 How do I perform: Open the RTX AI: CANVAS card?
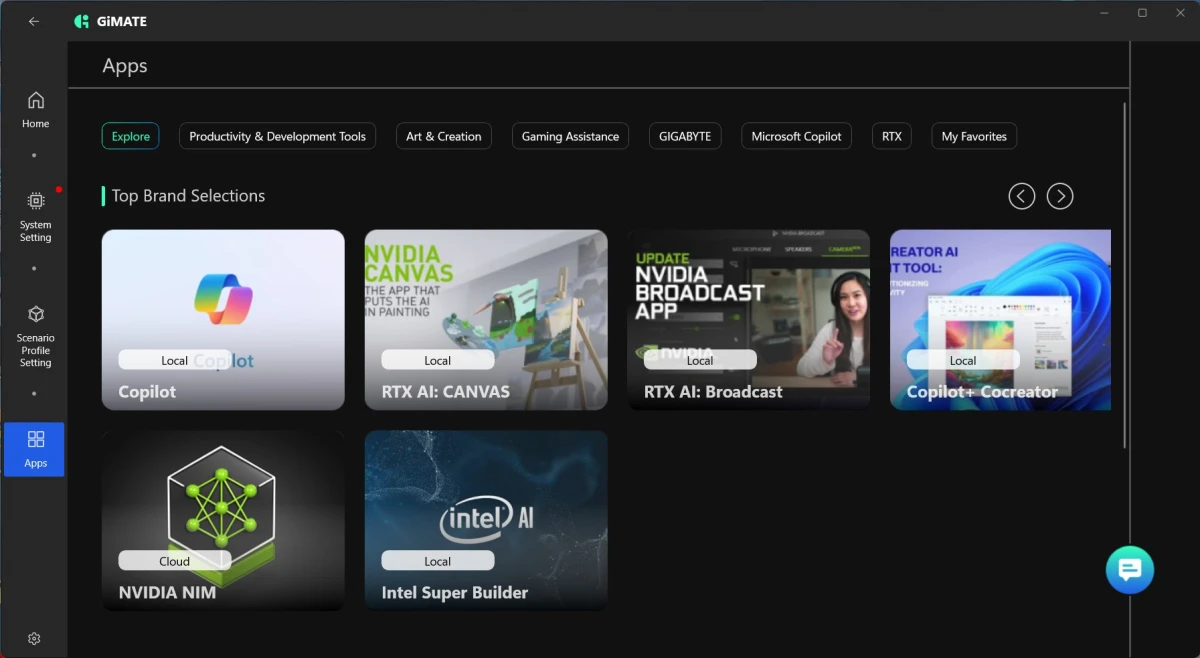pos(486,320)
